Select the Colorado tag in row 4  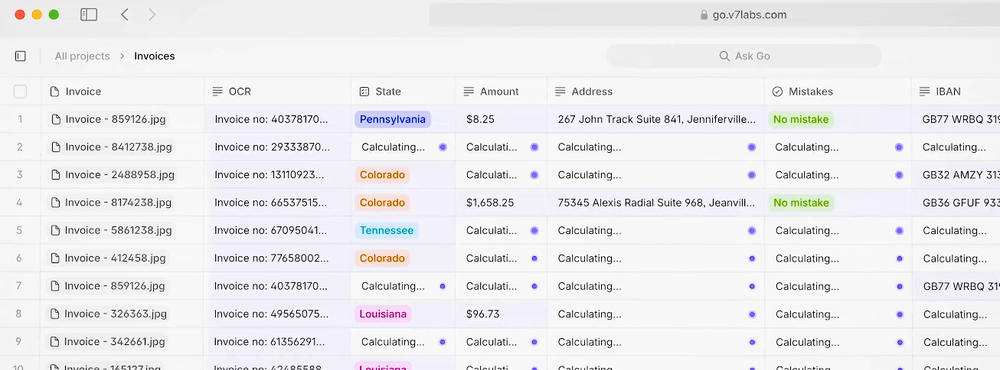(382, 203)
